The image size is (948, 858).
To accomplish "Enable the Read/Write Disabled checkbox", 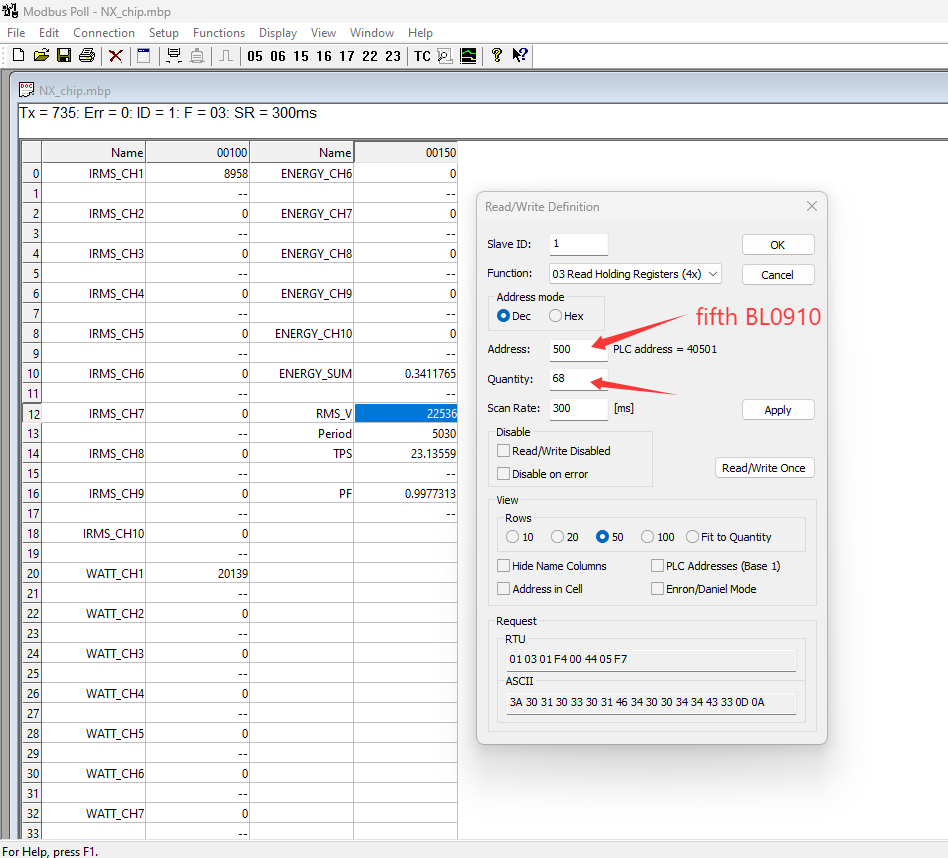I will point(504,451).
